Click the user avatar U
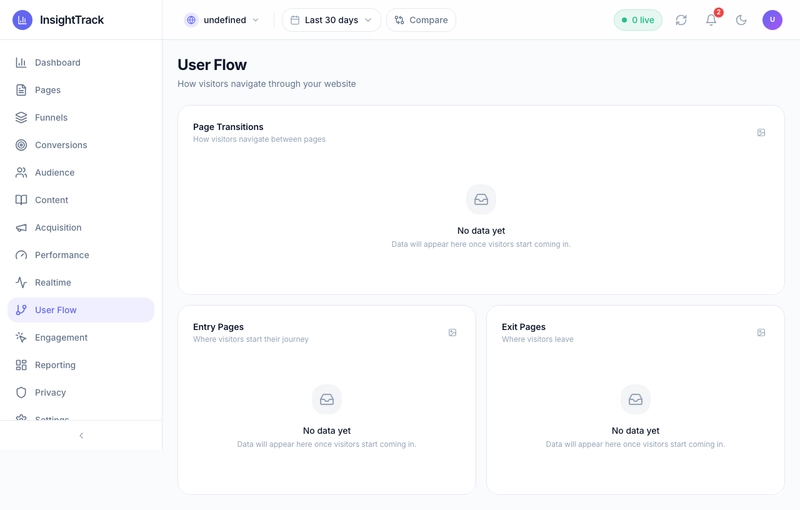 (x=772, y=20)
